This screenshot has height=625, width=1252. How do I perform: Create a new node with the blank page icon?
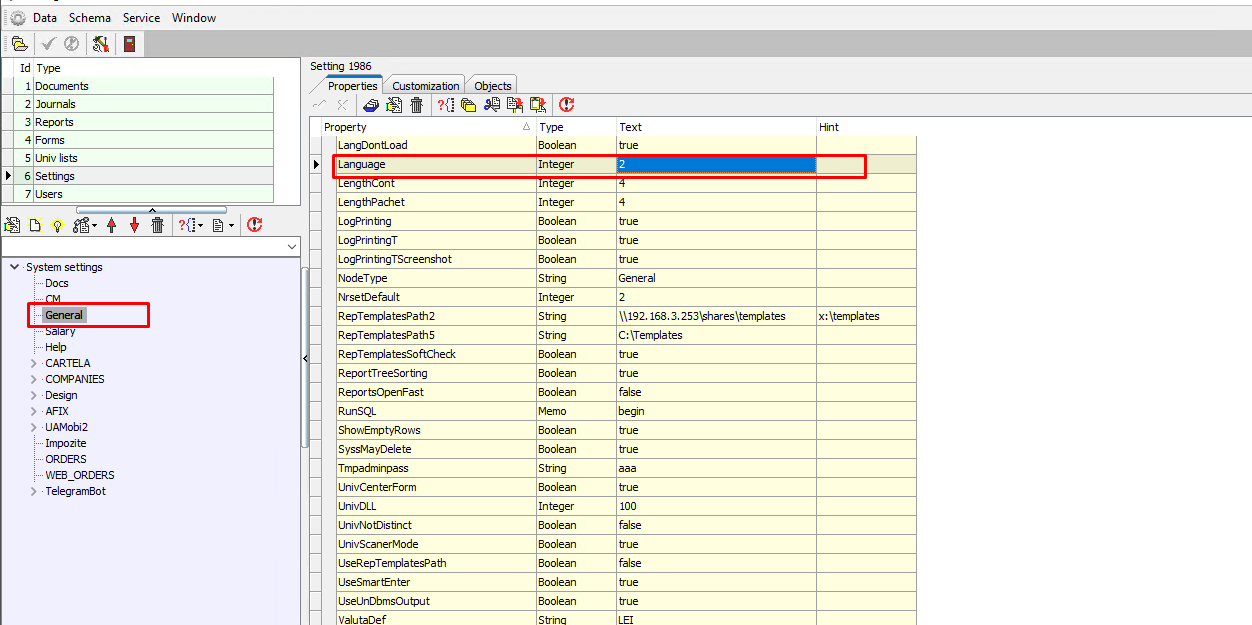[x=34, y=226]
